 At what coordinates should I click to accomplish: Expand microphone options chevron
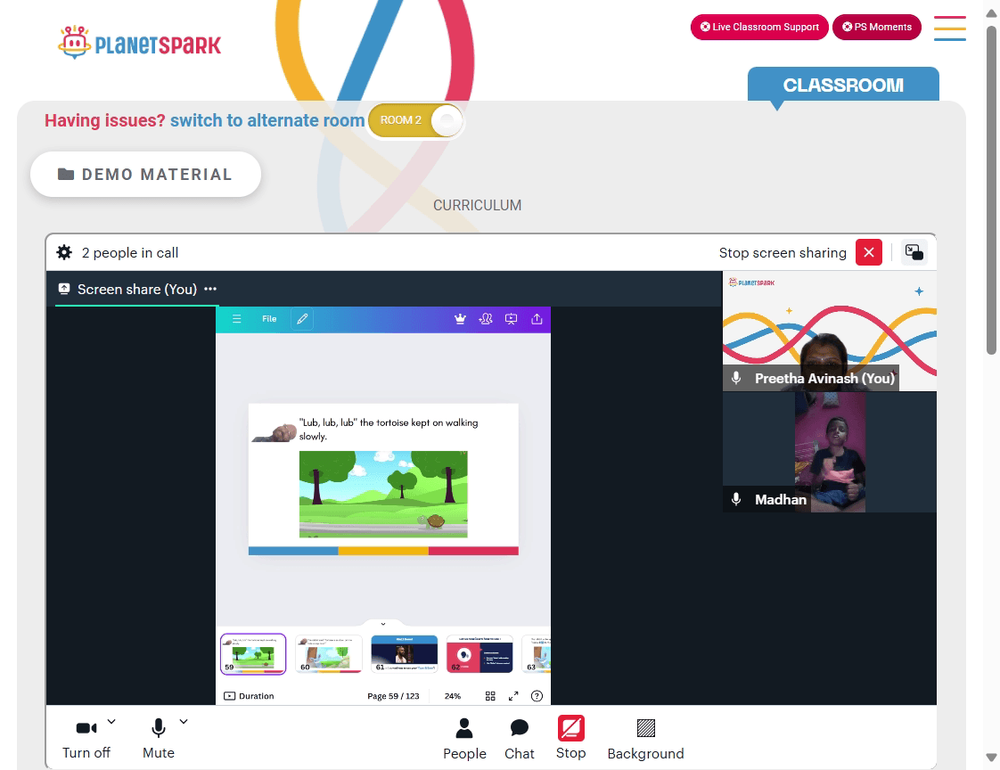tap(184, 722)
